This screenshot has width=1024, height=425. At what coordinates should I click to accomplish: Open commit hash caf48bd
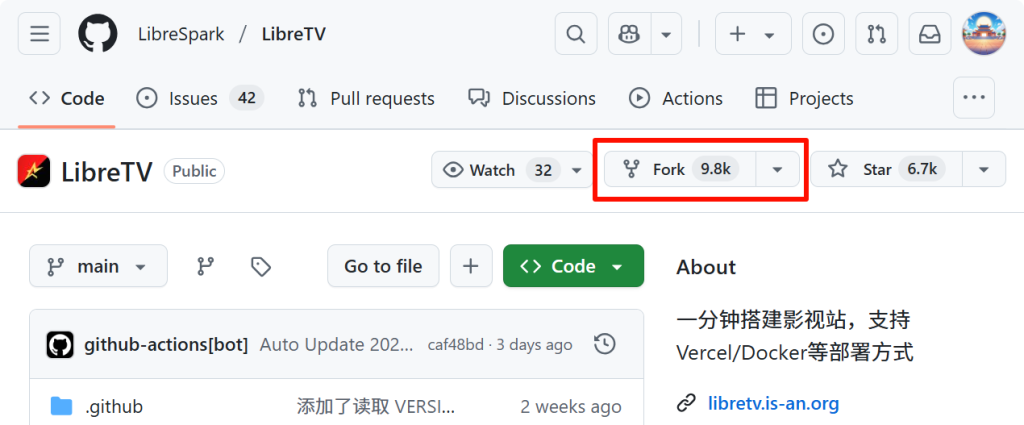(455, 345)
